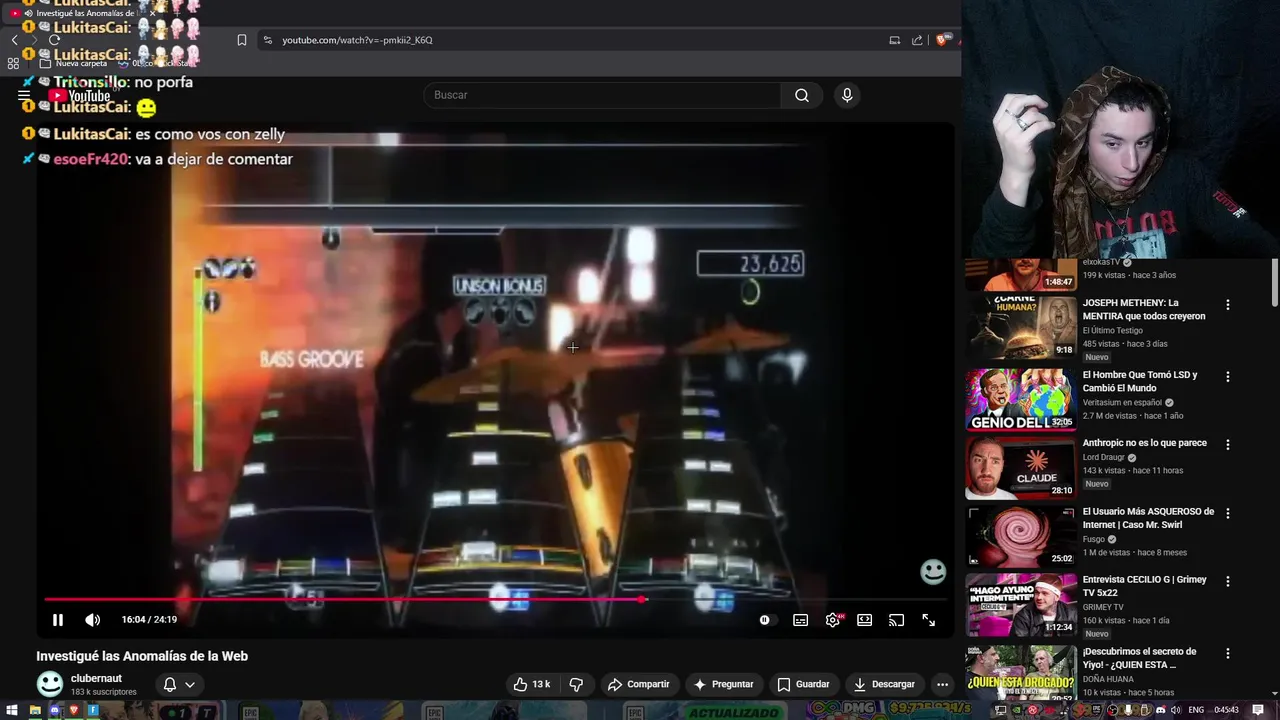Switch to theater mode
The image size is (1280, 720).
click(865, 620)
